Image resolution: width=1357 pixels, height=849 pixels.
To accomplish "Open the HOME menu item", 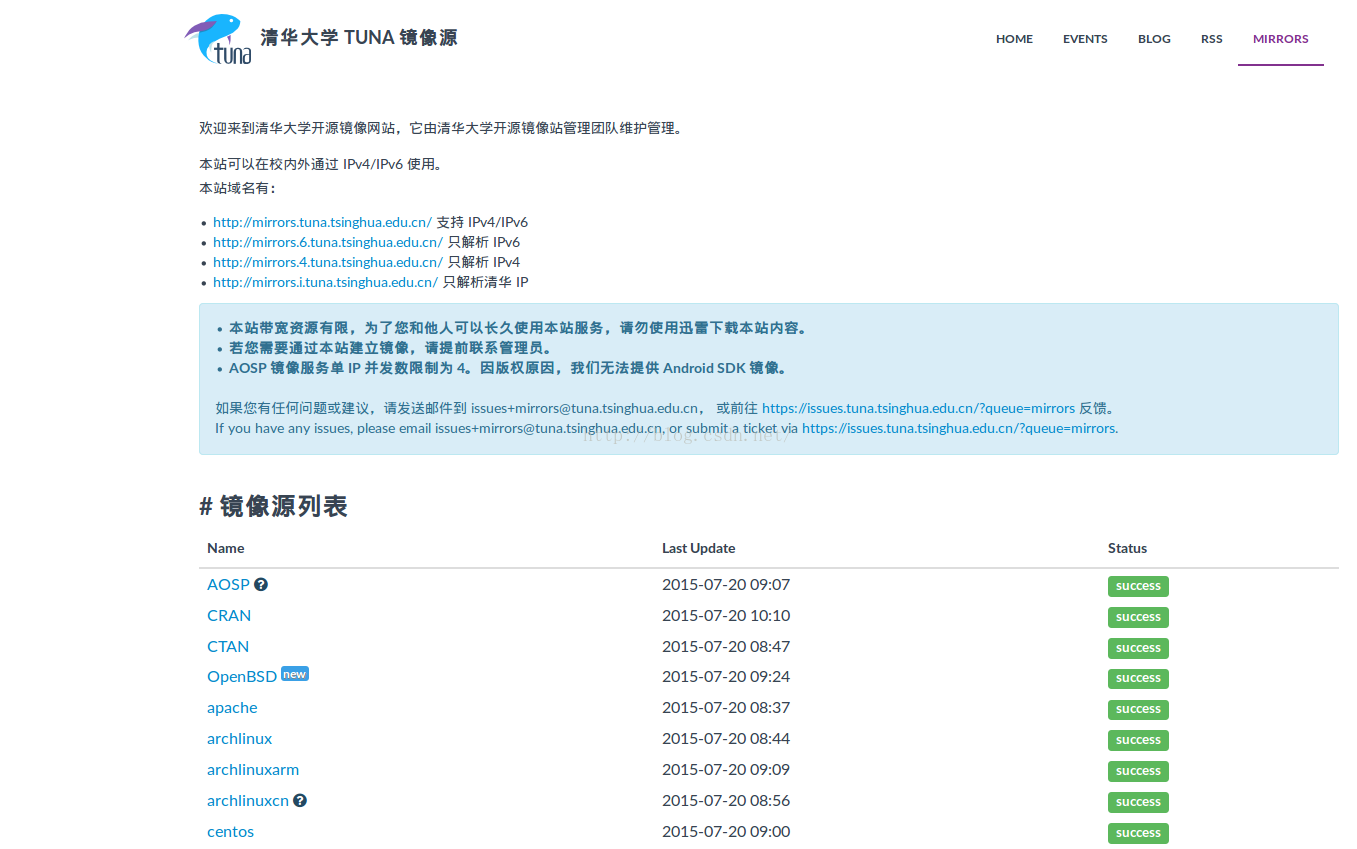I will click(x=1014, y=39).
